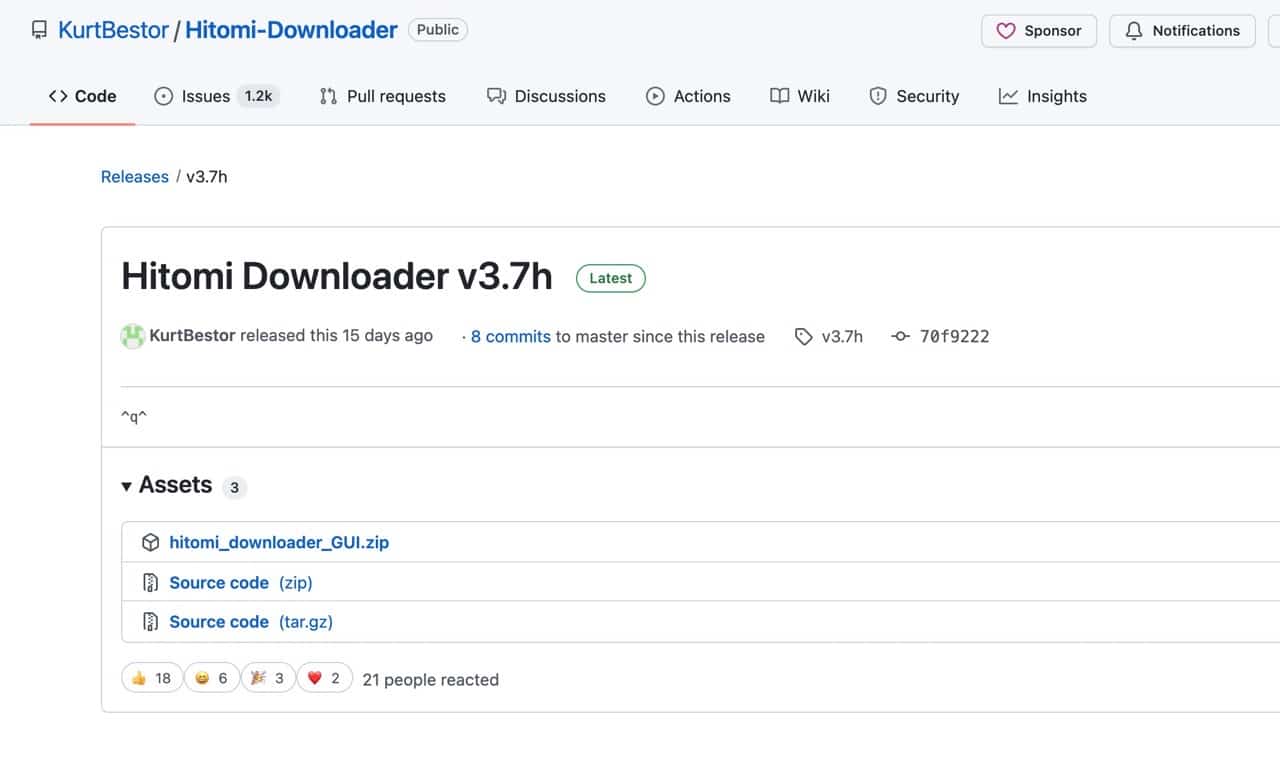Toggle the laugh reaction 6
The height and width of the screenshot is (758, 1280).
[x=212, y=678]
